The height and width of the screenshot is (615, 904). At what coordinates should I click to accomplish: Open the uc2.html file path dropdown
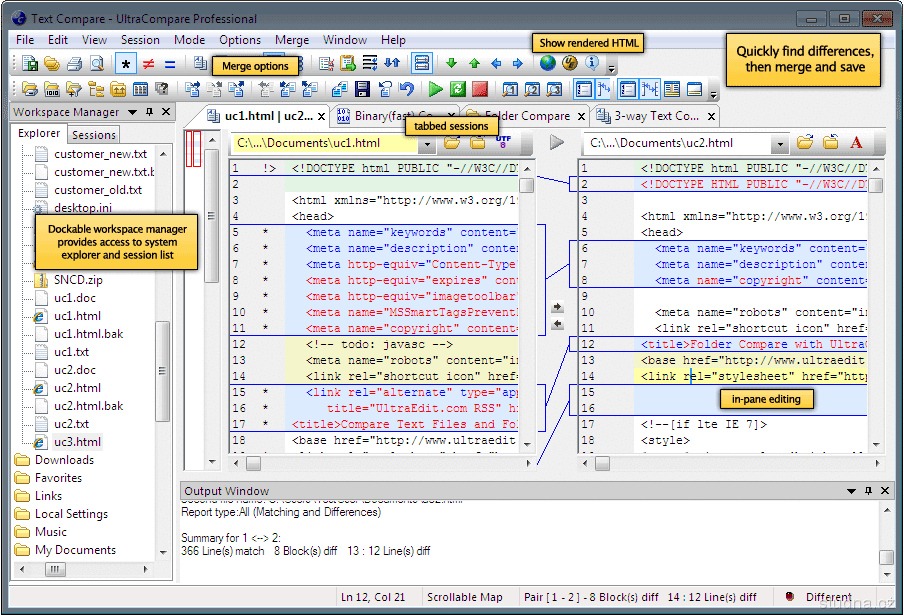tap(778, 143)
